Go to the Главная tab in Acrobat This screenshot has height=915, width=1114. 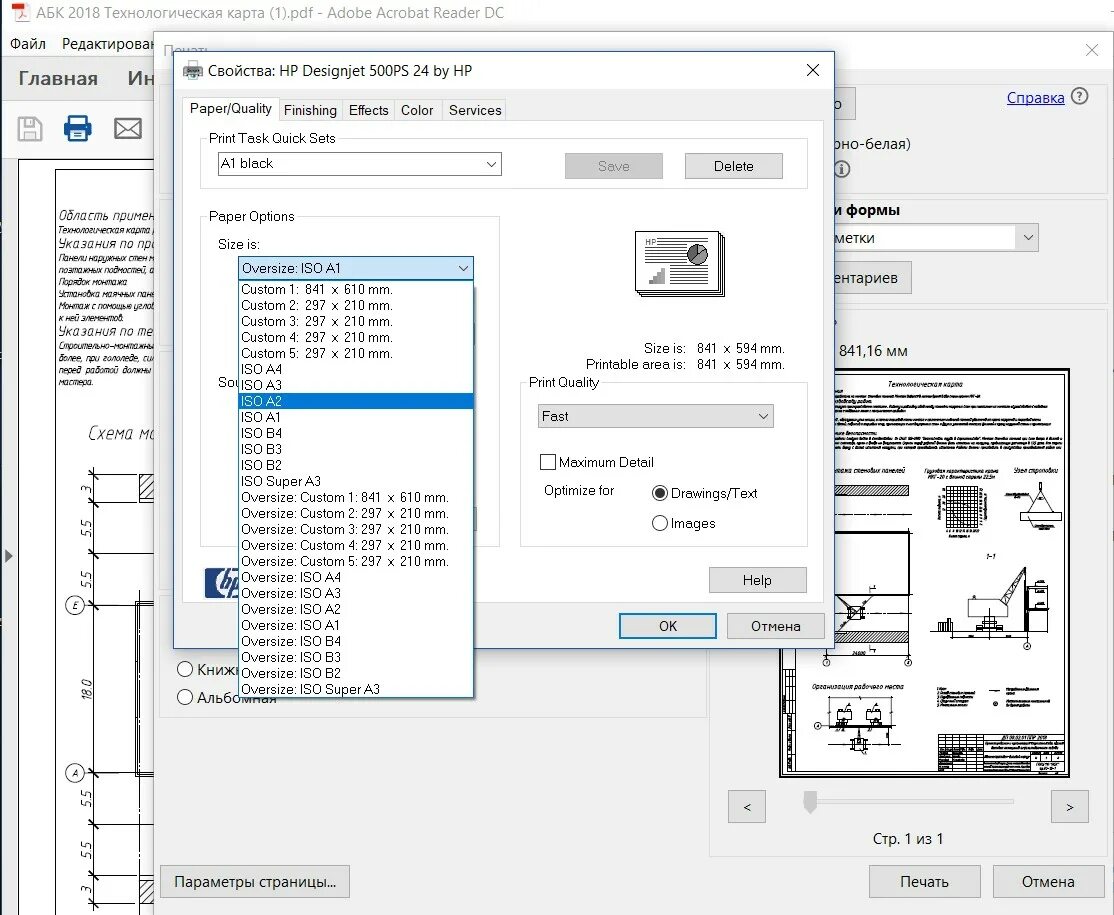[x=58, y=78]
